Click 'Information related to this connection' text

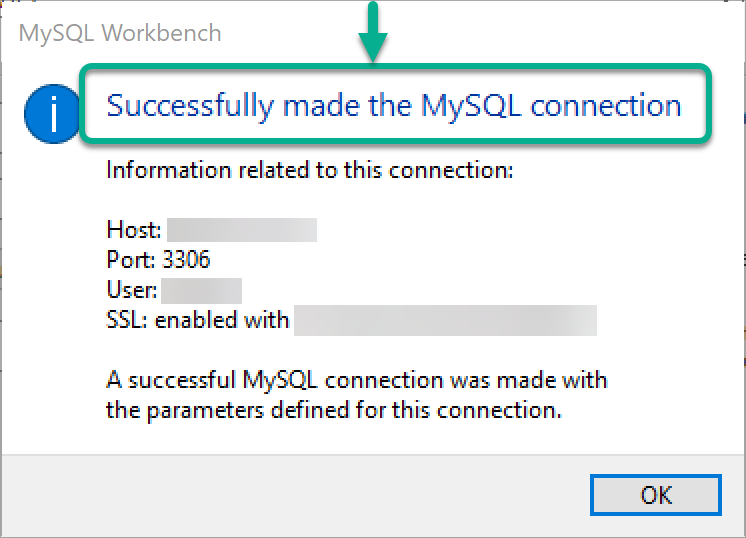309,170
